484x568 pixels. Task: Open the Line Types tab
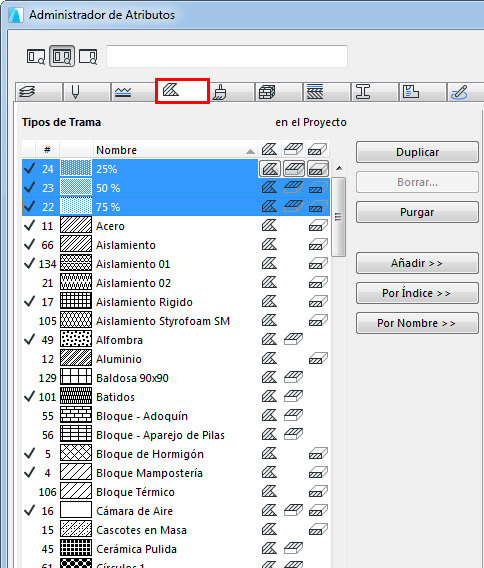(134, 92)
